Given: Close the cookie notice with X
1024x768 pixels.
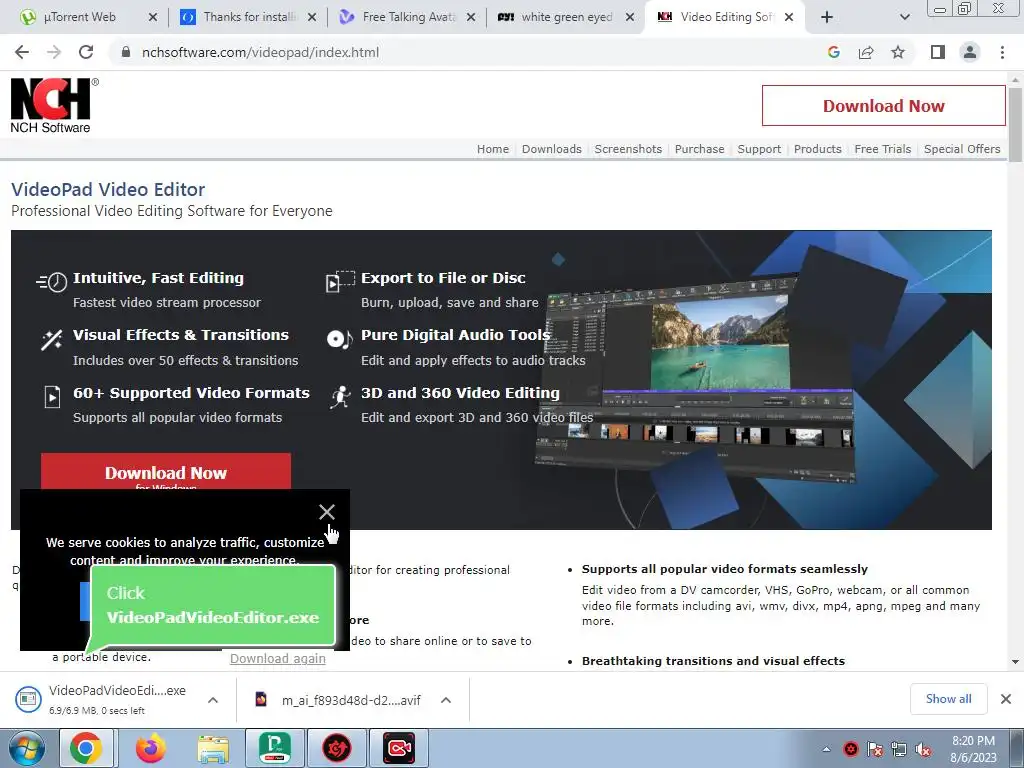Looking at the screenshot, I should 327,512.
